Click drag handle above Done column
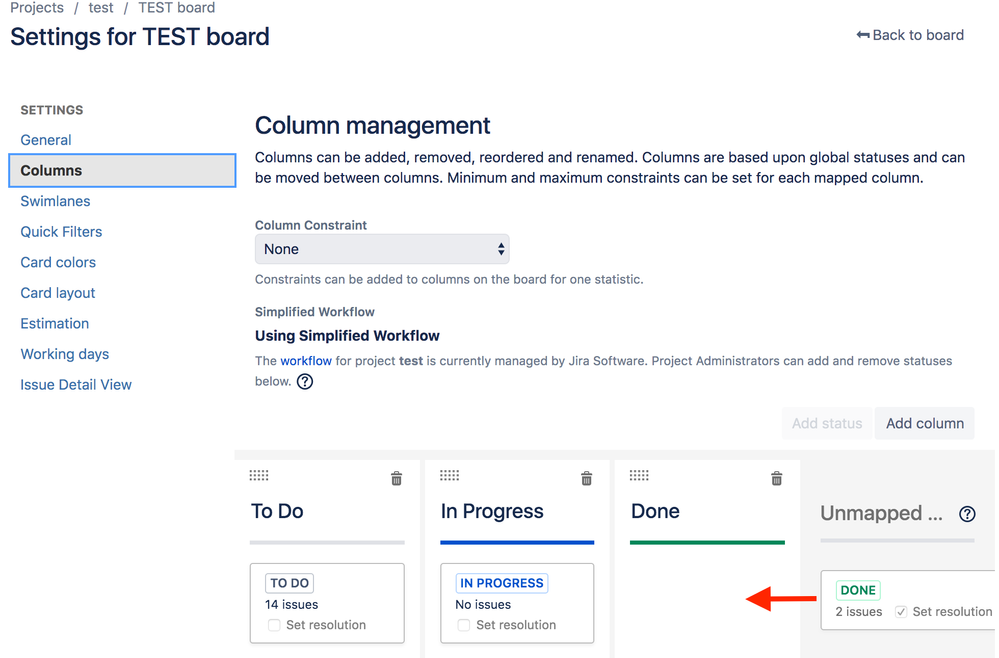The height and width of the screenshot is (658, 999). tap(639, 475)
